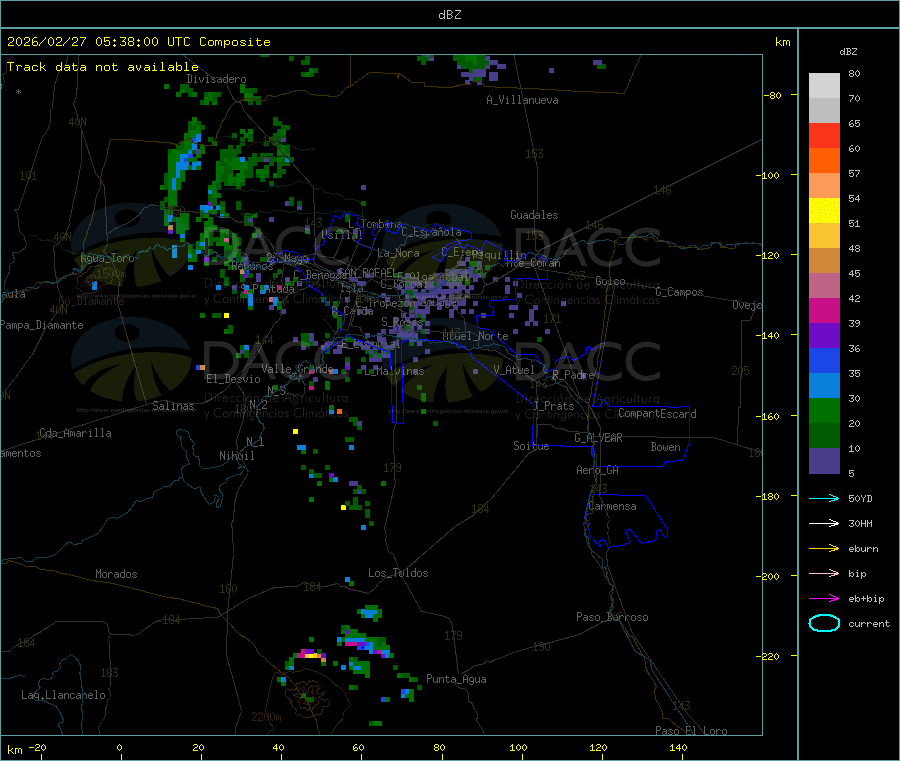Click the '-80' tick on the right axis

click(773, 95)
